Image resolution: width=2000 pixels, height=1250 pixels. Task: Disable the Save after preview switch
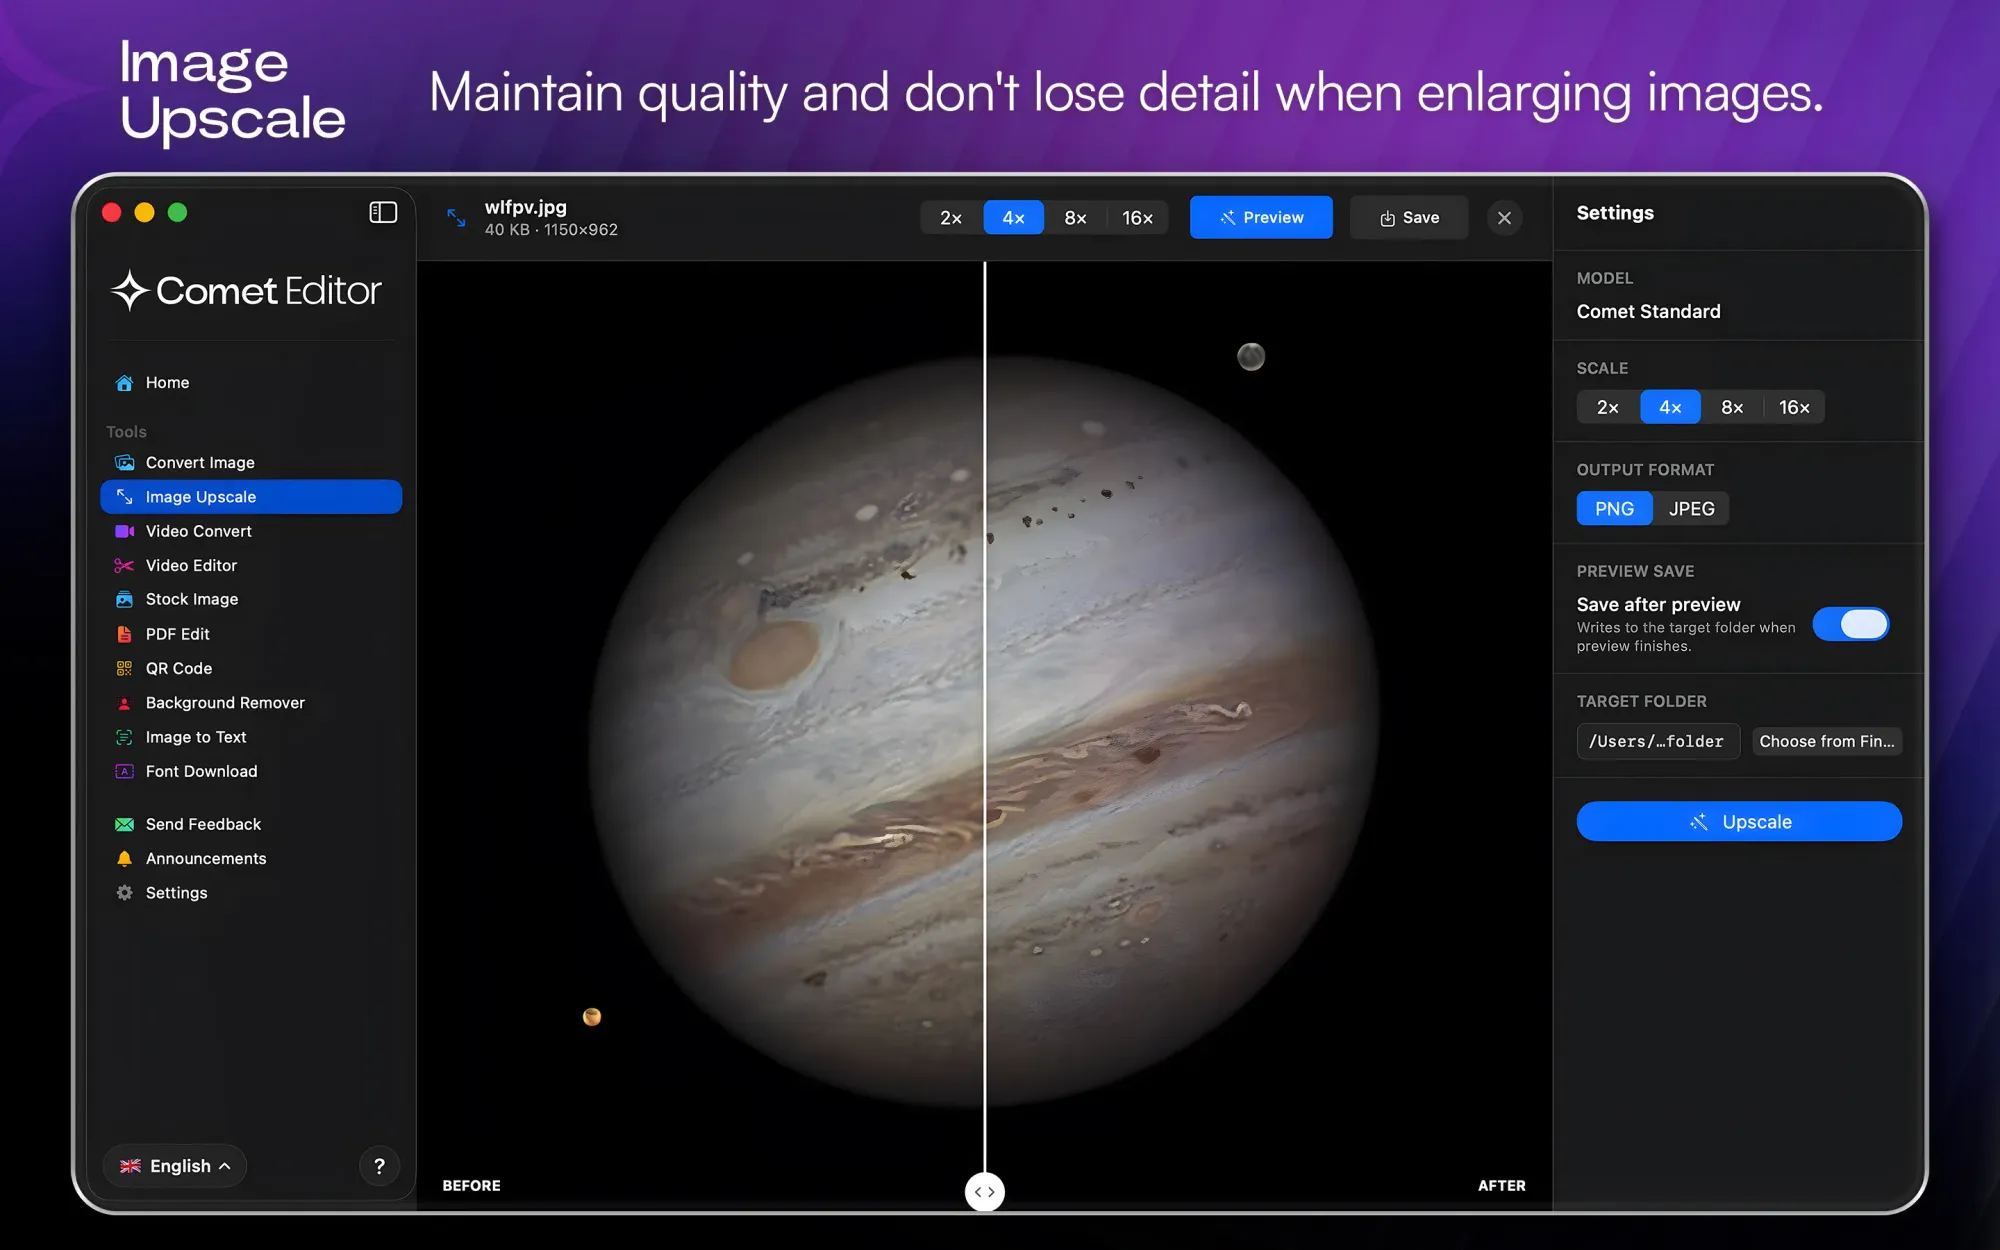(x=1851, y=624)
